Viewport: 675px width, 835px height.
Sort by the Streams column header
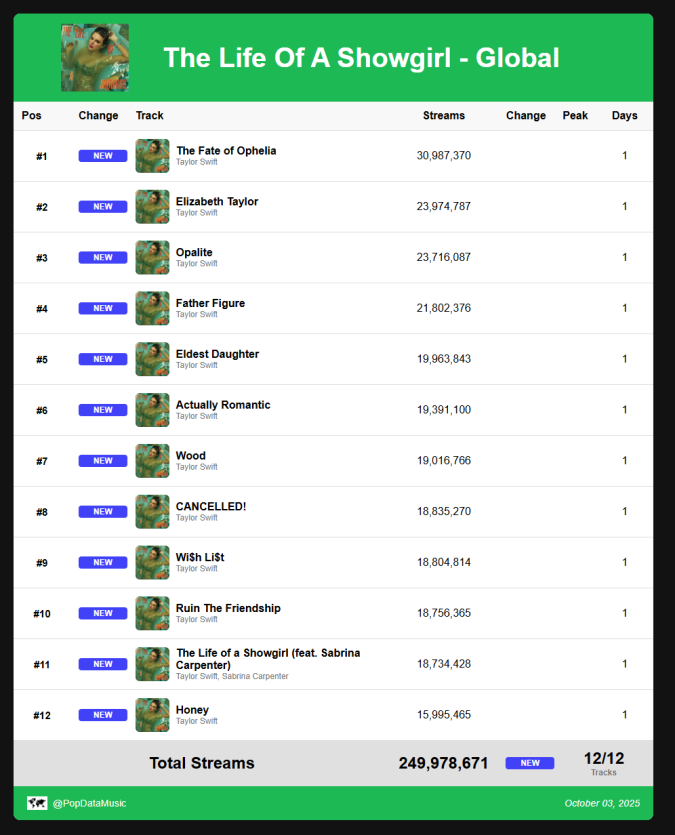pyautogui.click(x=444, y=116)
